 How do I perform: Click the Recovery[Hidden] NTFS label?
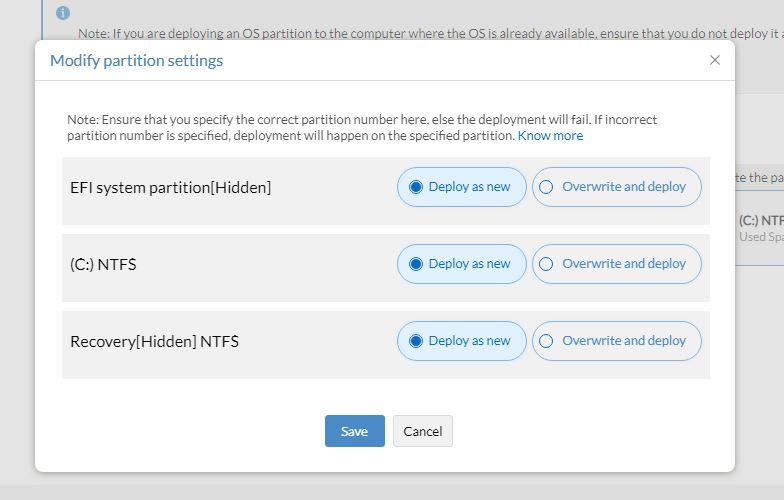tap(154, 342)
